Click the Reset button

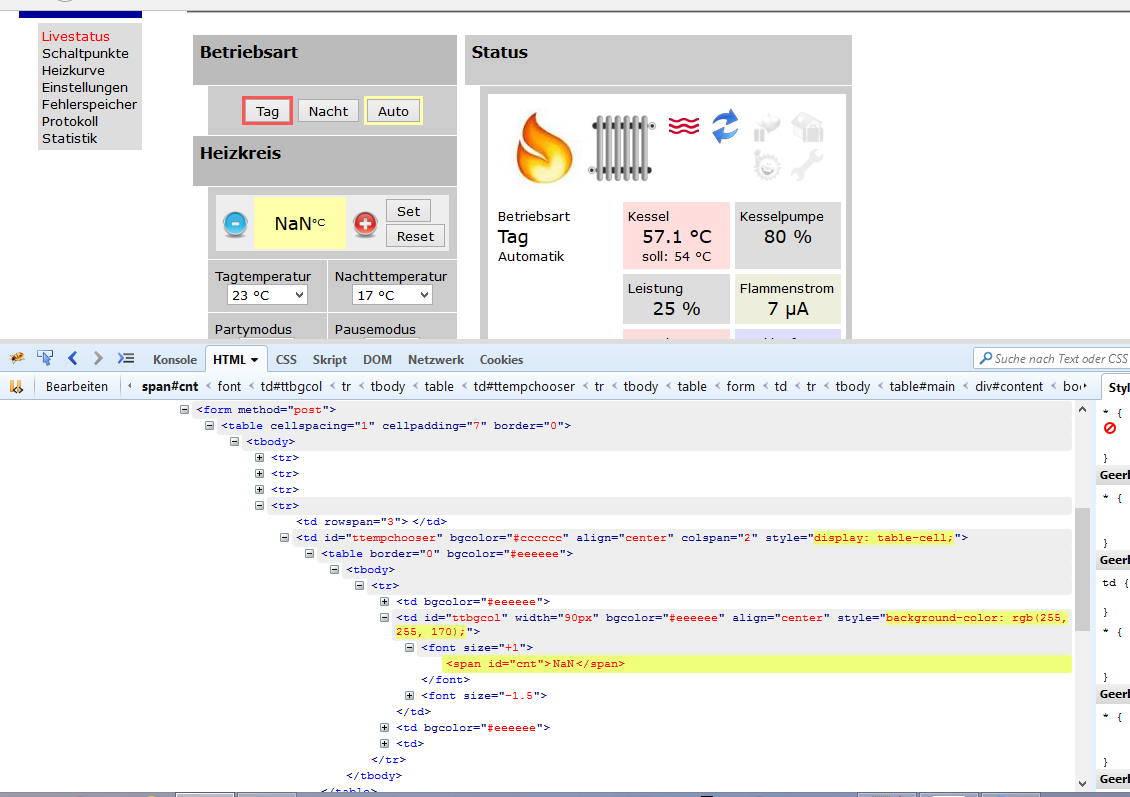[x=415, y=236]
